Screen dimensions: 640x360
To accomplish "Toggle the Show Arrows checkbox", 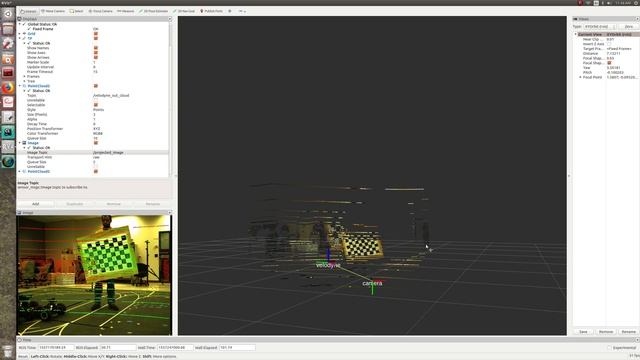I will [96, 58].
